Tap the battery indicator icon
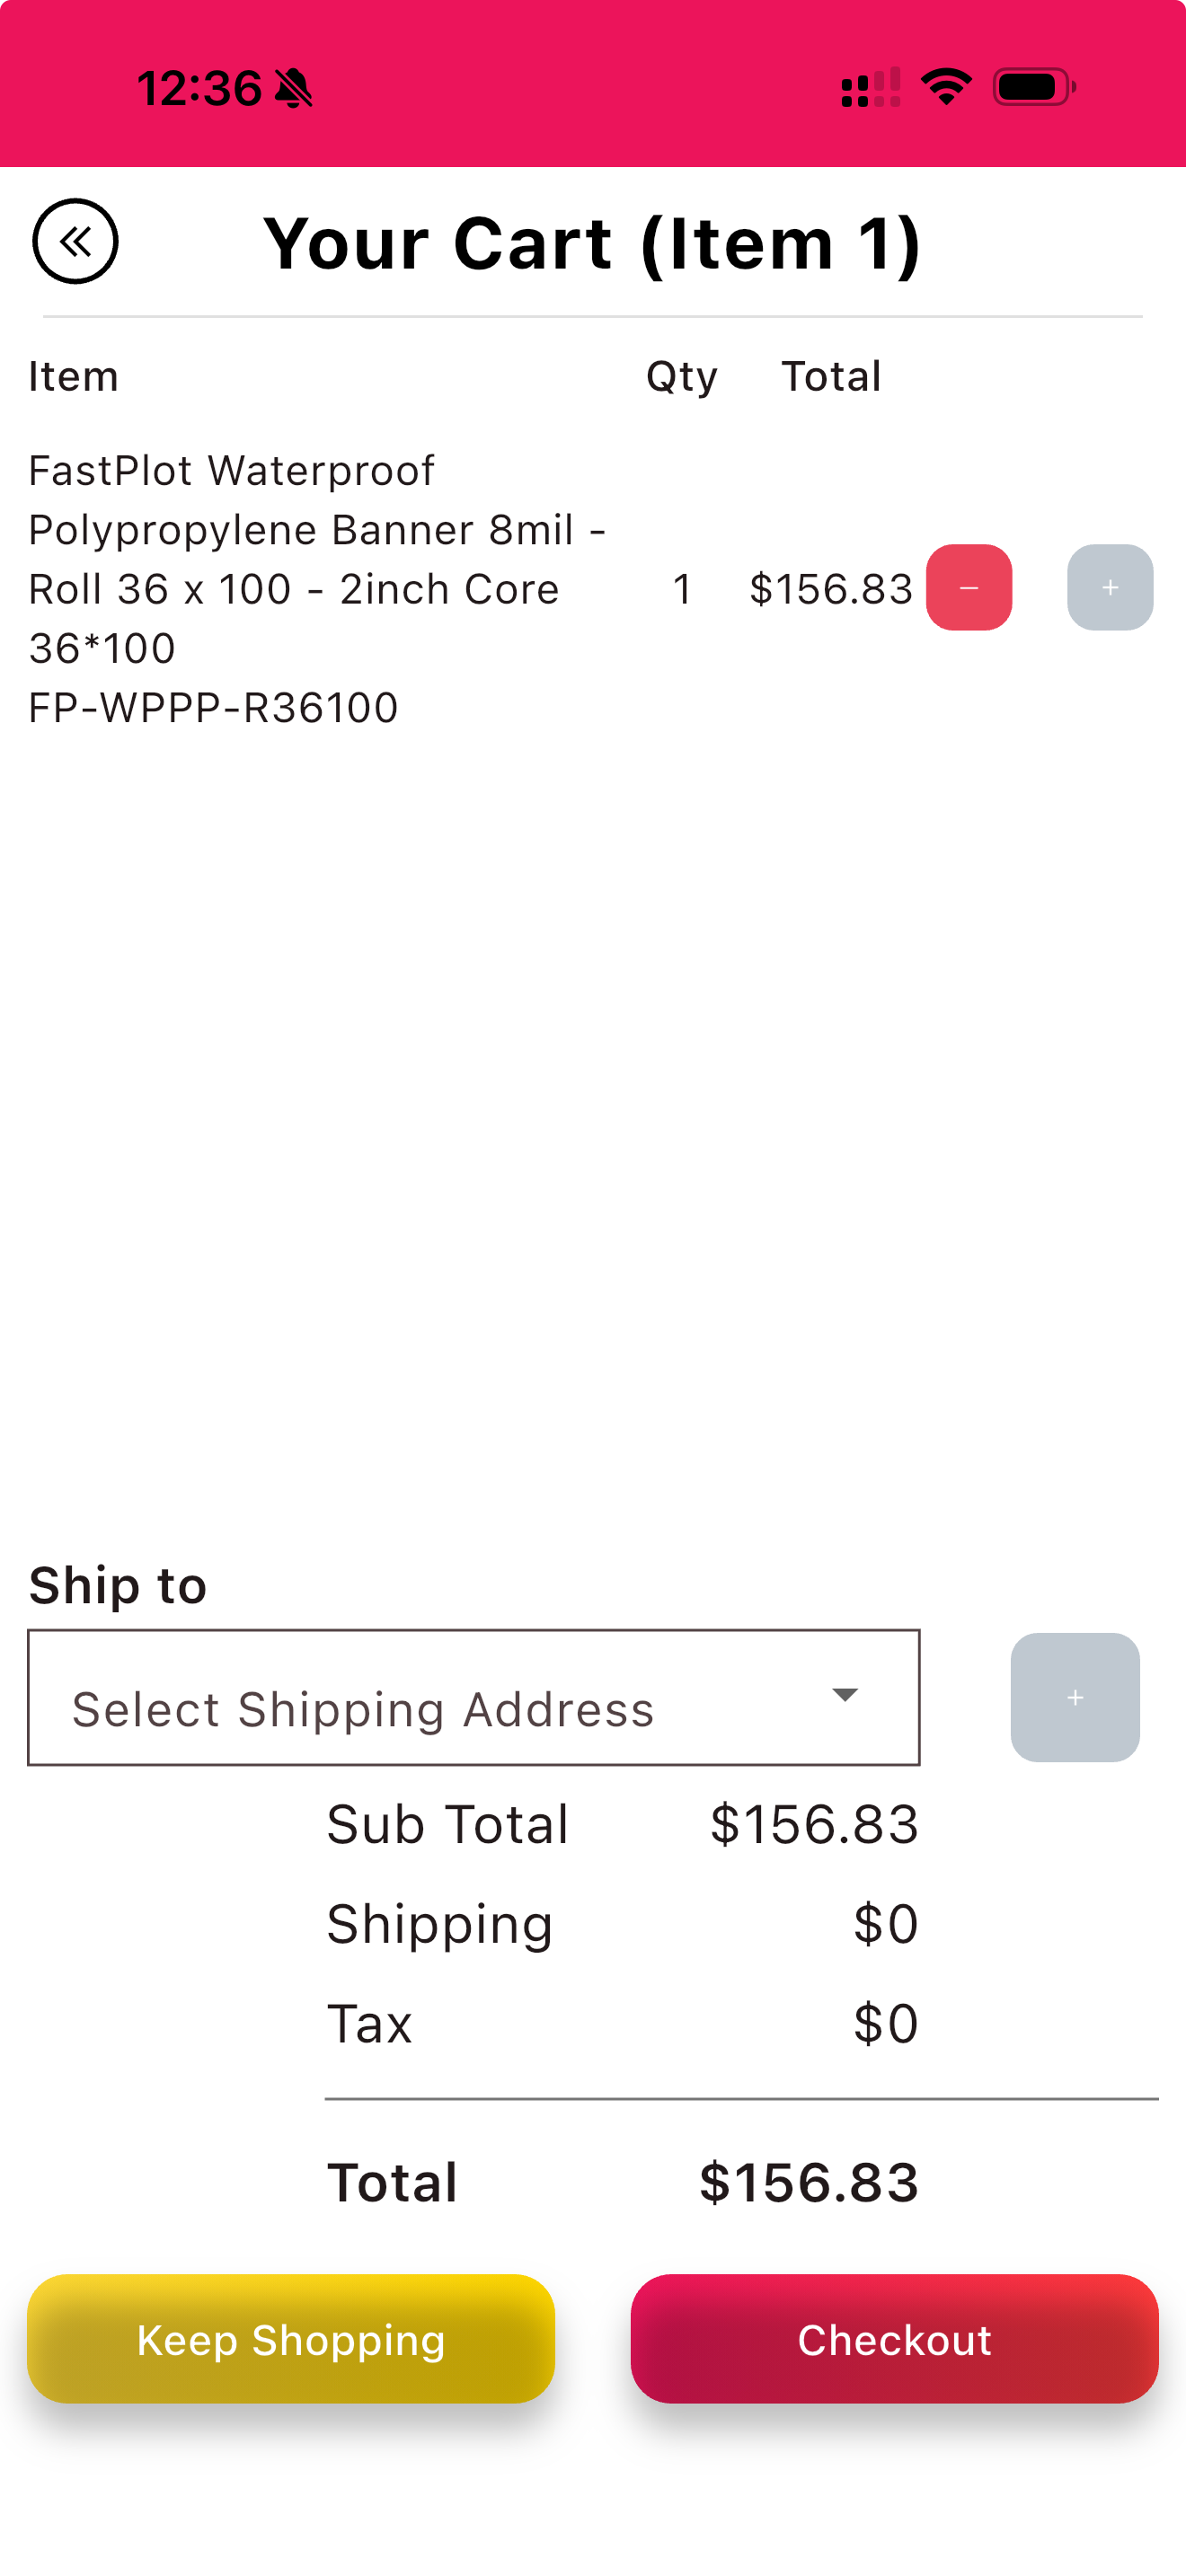This screenshot has width=1186, height=2576. pyautogui.click(x=1033, y=87)
